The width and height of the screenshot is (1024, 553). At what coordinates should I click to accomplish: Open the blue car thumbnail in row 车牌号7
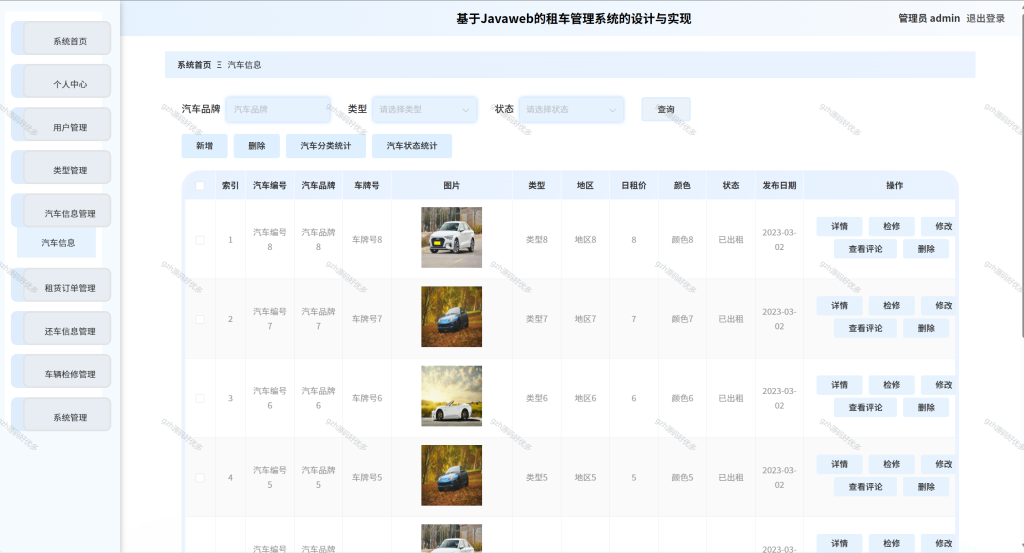[x=451, y=317]
